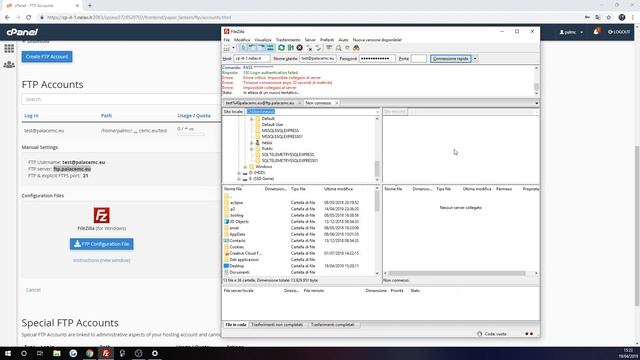Open directory listing filters icon
Image resolution: width=640 pixels, height=360 pixels.
(329, 48)
